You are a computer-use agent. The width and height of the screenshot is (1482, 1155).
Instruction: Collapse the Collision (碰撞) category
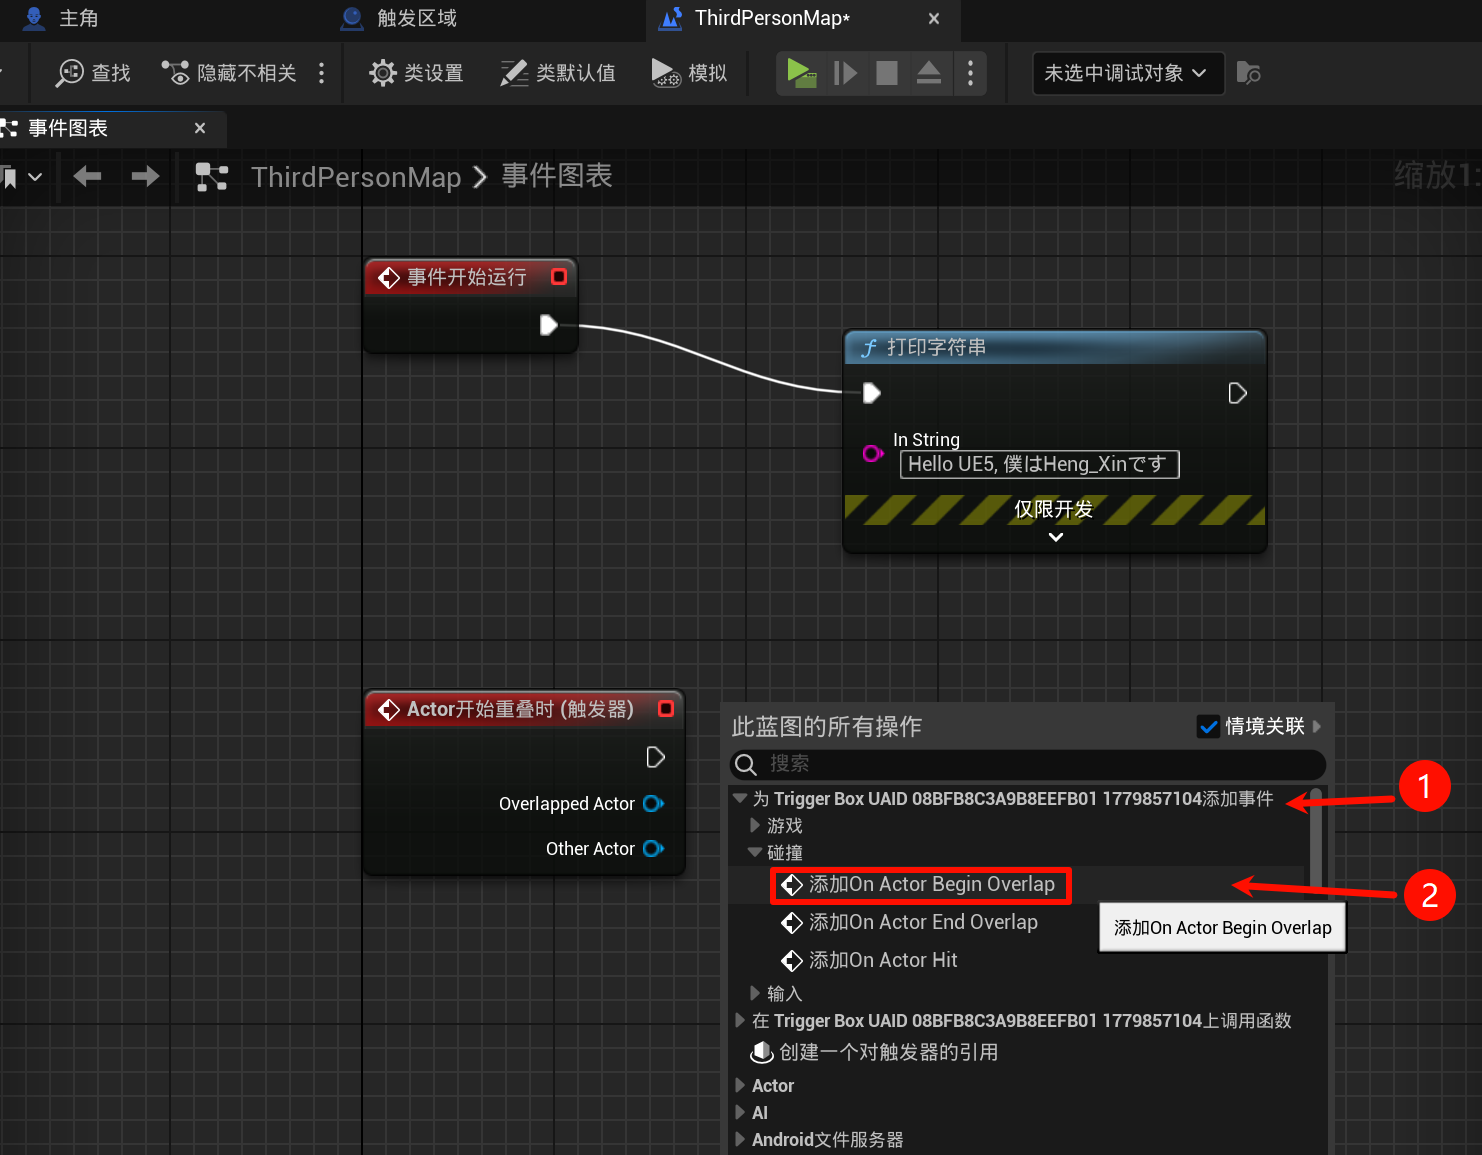pos(755,853)
